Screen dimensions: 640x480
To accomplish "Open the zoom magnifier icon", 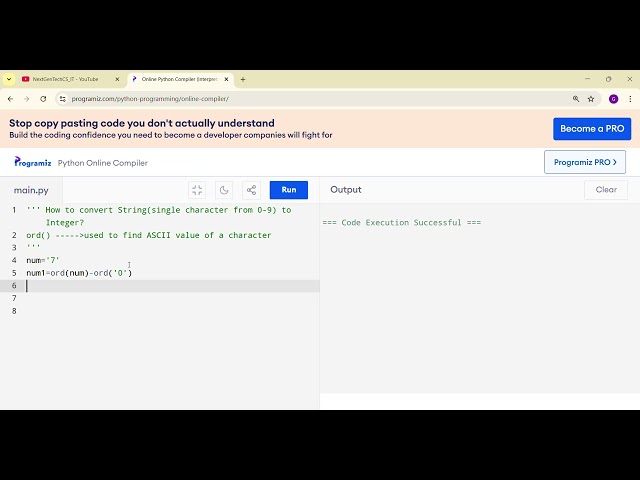I will click(x=576, y=99).
